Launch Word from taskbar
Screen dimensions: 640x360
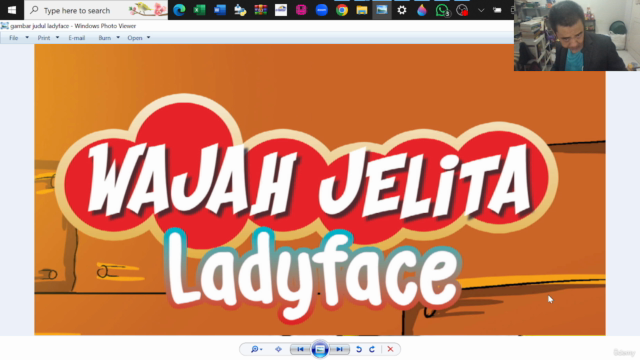pos(220,10)
